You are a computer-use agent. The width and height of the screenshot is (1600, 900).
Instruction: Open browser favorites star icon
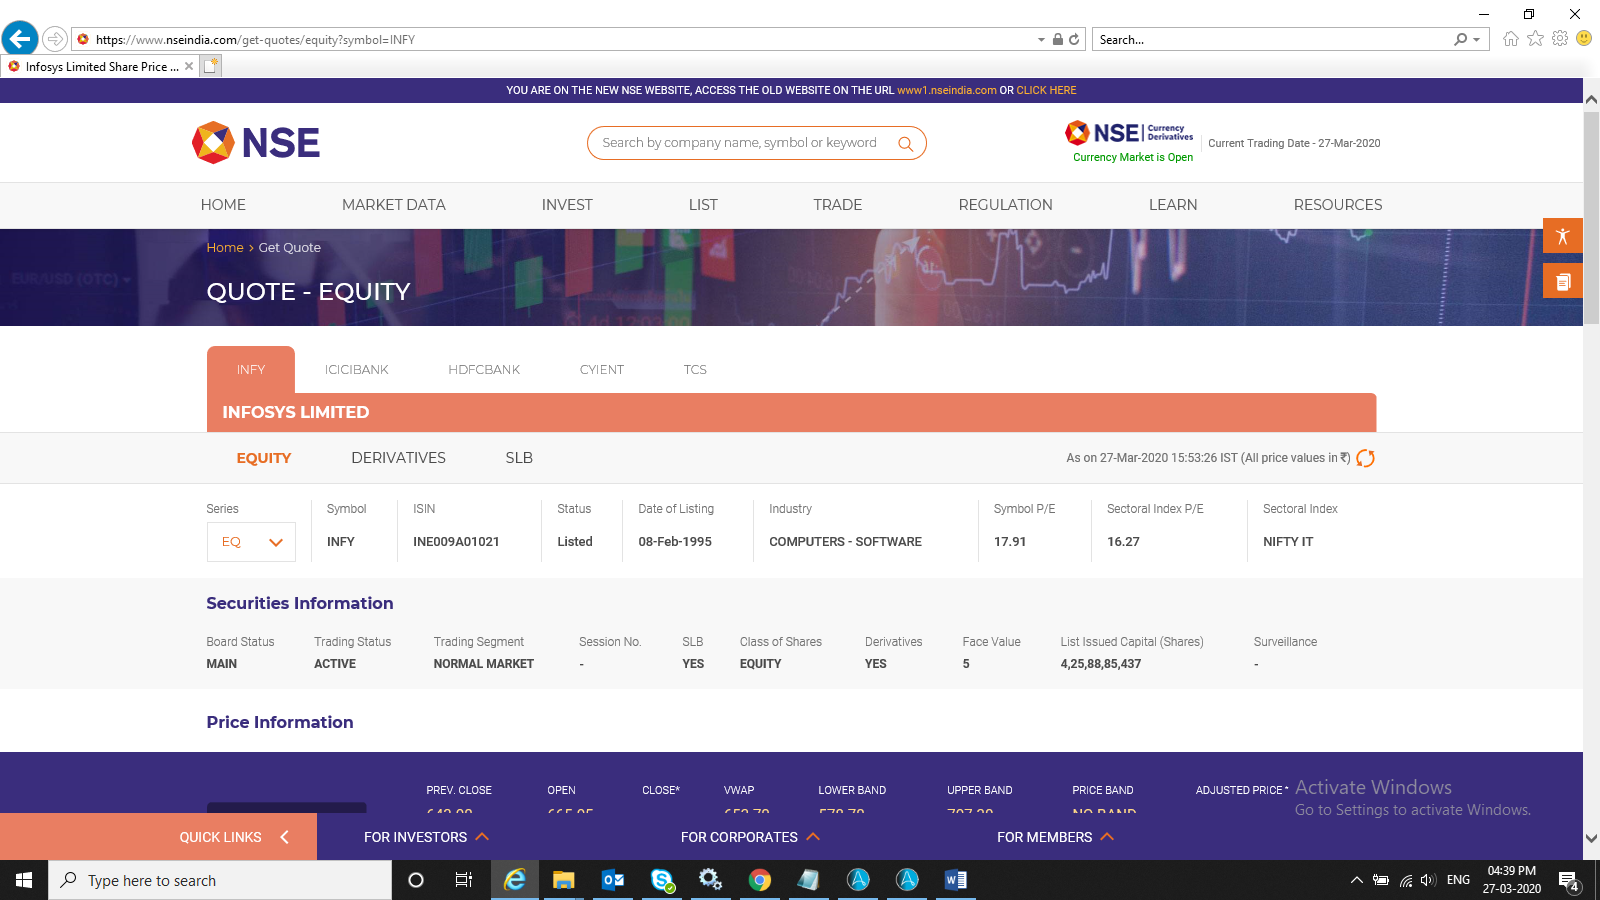[x=1535, y=39]
